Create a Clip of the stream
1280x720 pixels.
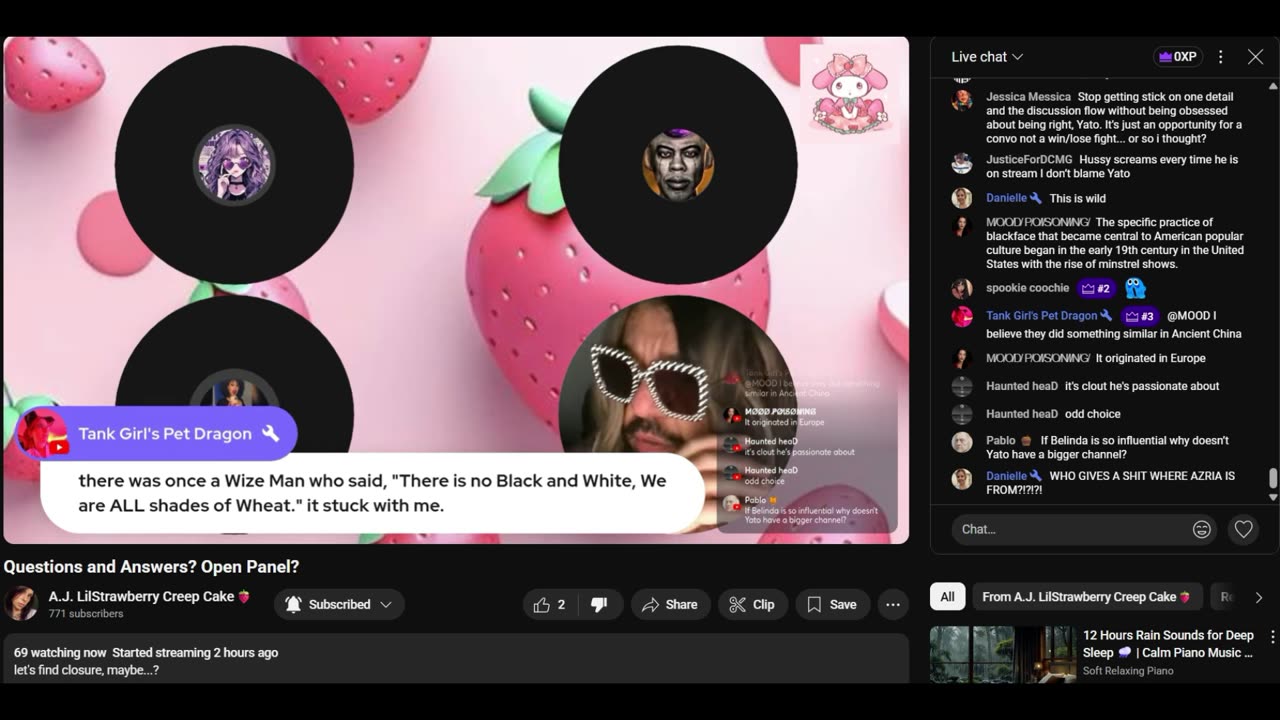tap(752, 604)
